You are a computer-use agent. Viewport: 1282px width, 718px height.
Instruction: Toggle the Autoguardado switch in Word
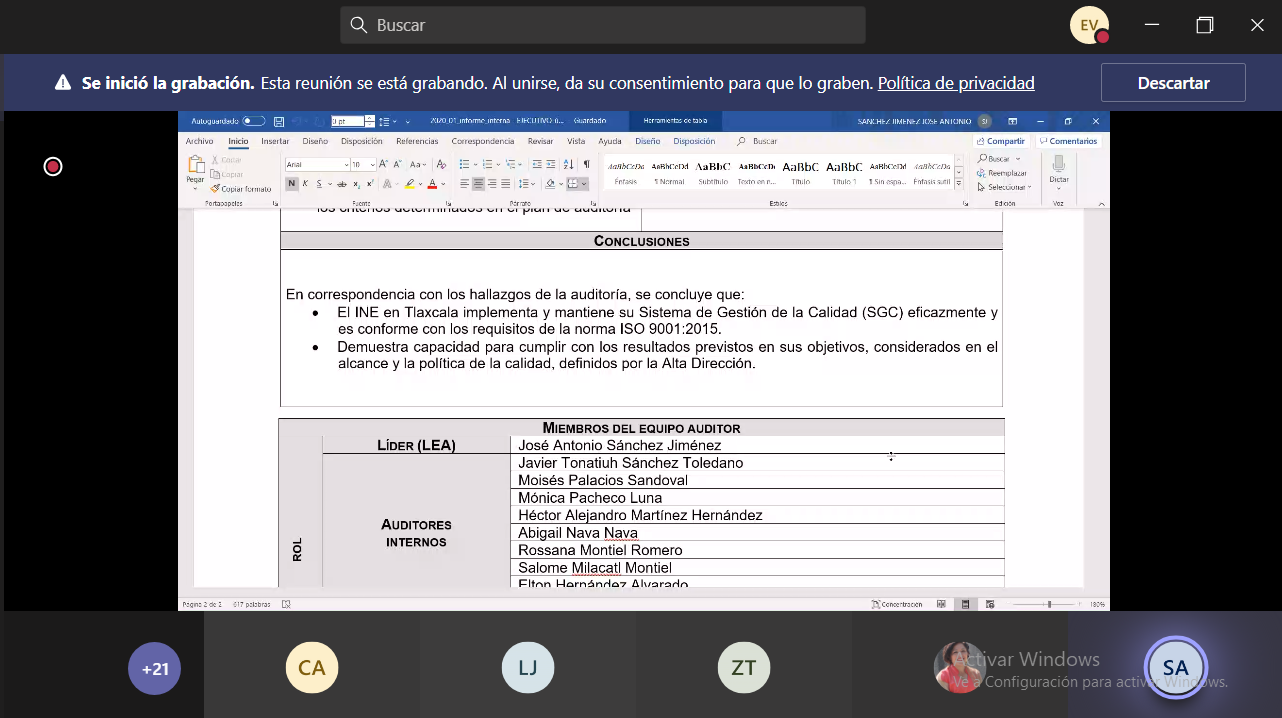pos(254,121)
